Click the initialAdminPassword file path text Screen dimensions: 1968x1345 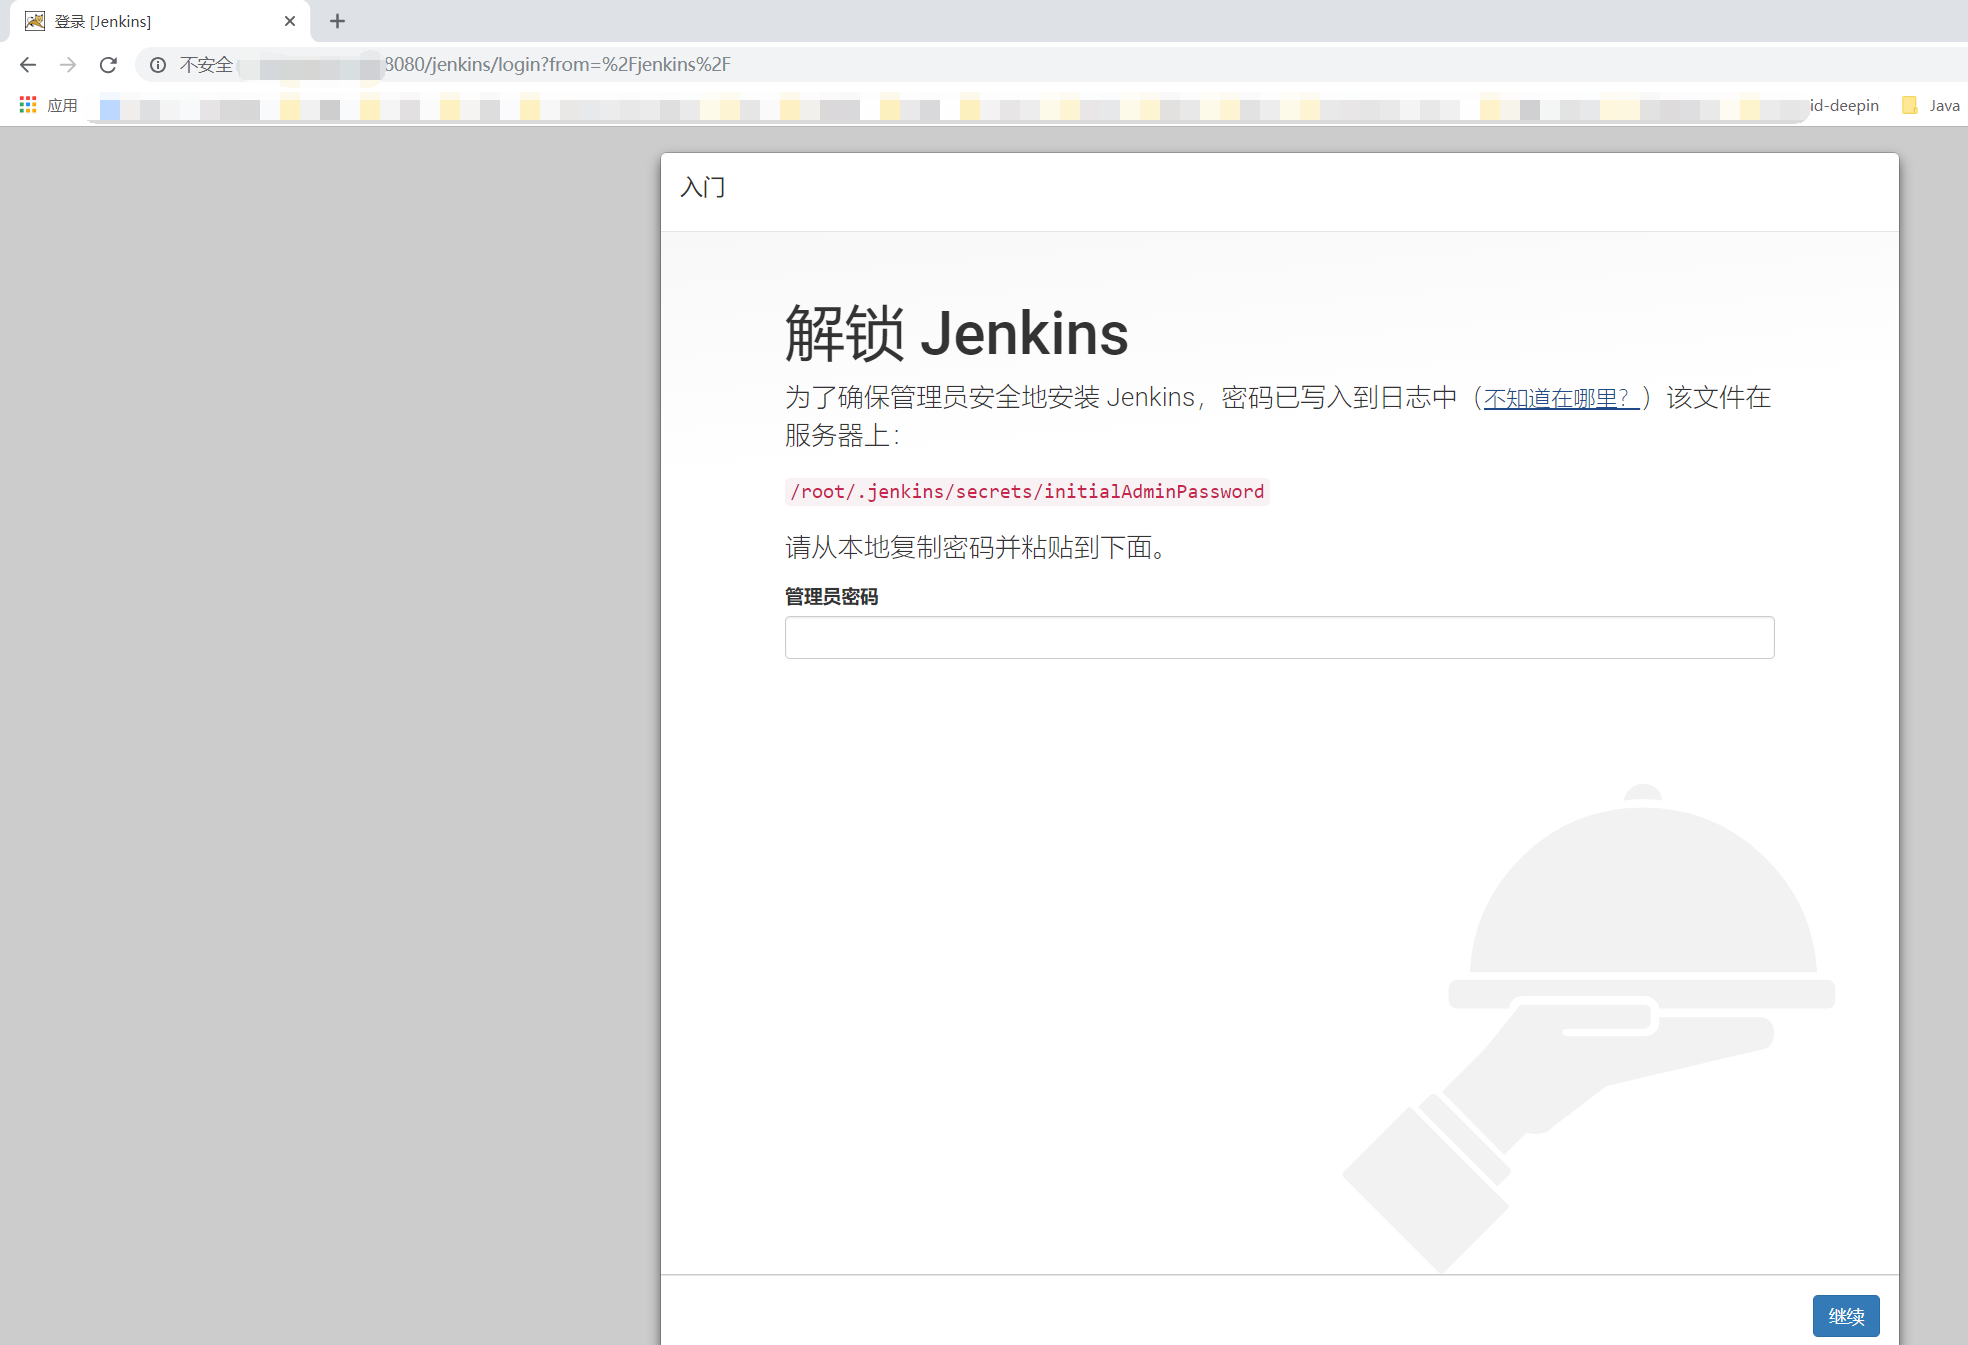click(1027, 492)
